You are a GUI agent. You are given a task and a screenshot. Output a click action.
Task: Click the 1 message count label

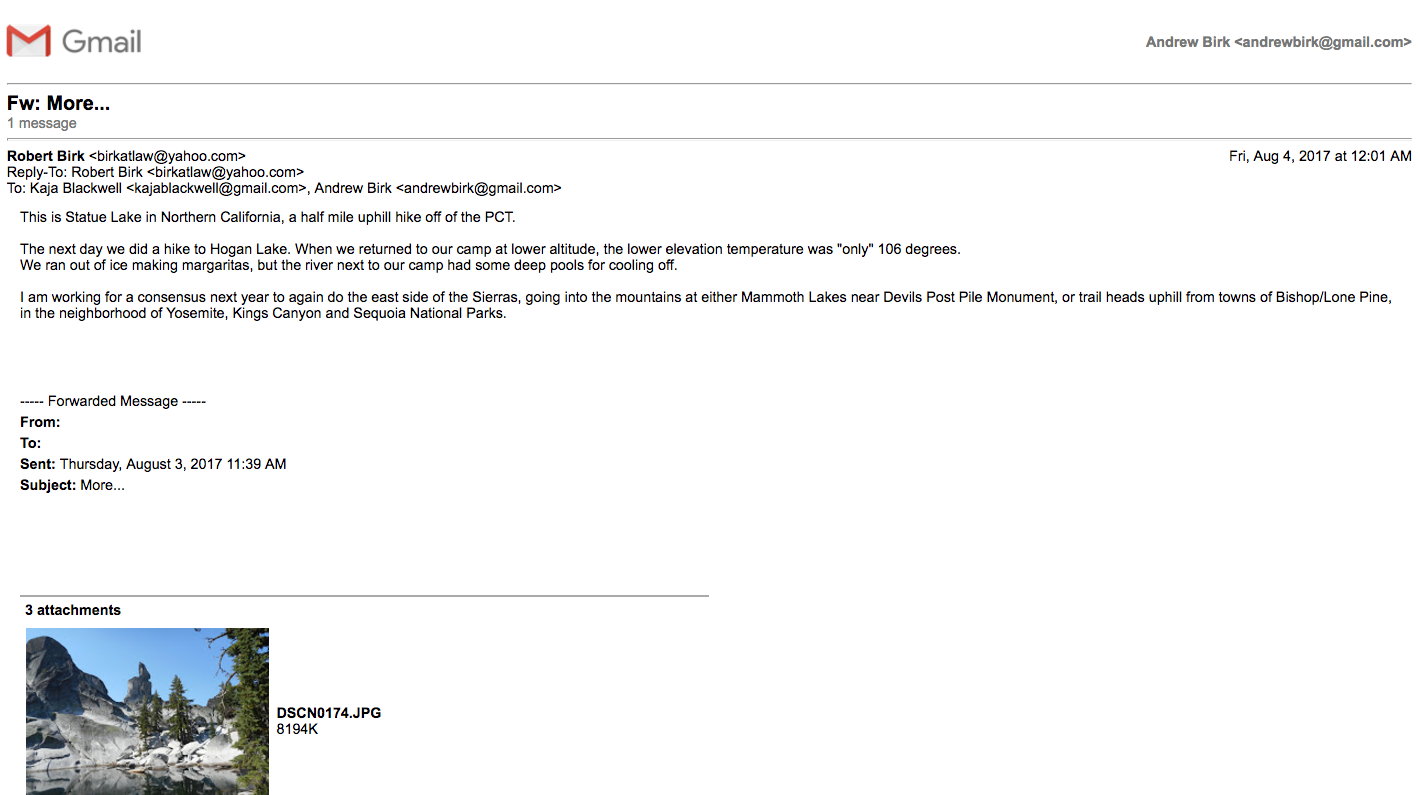pyautogui.click(x=42, y=123)
